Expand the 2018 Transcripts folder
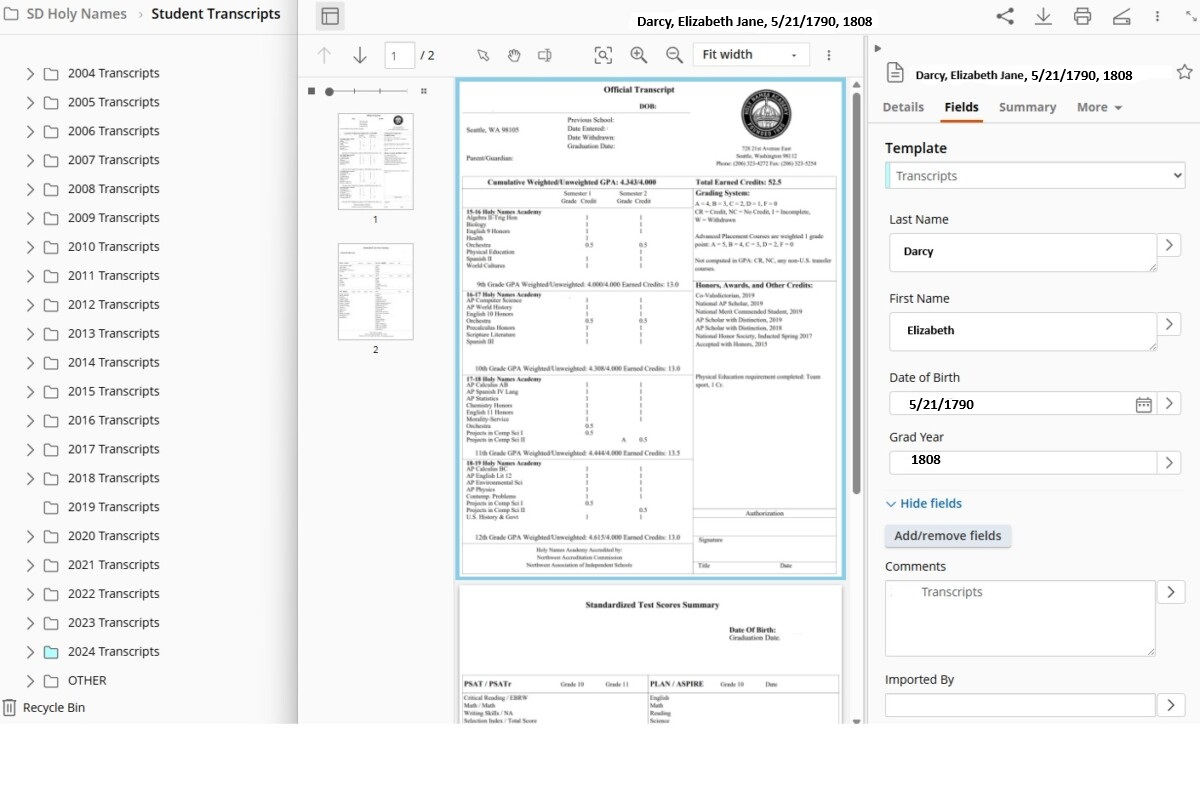The width and height of the screenshot is (1200, 791). [x=30, y=478]
